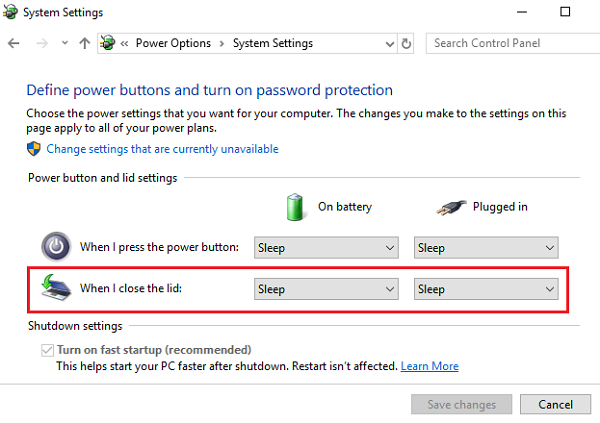Toggle Turn on fast startup checkbox
This screenshot has width=600, height=423.
47,350
